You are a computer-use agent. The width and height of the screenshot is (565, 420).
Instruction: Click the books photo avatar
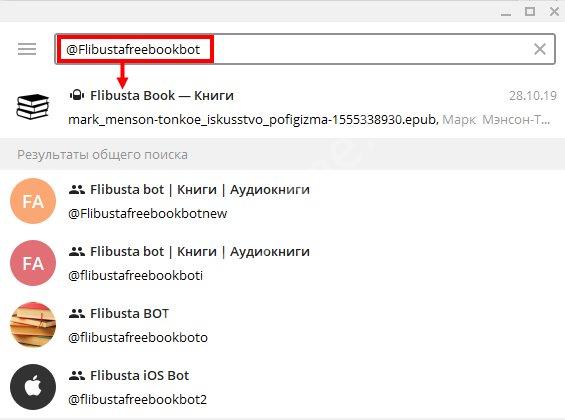point(33,325)
